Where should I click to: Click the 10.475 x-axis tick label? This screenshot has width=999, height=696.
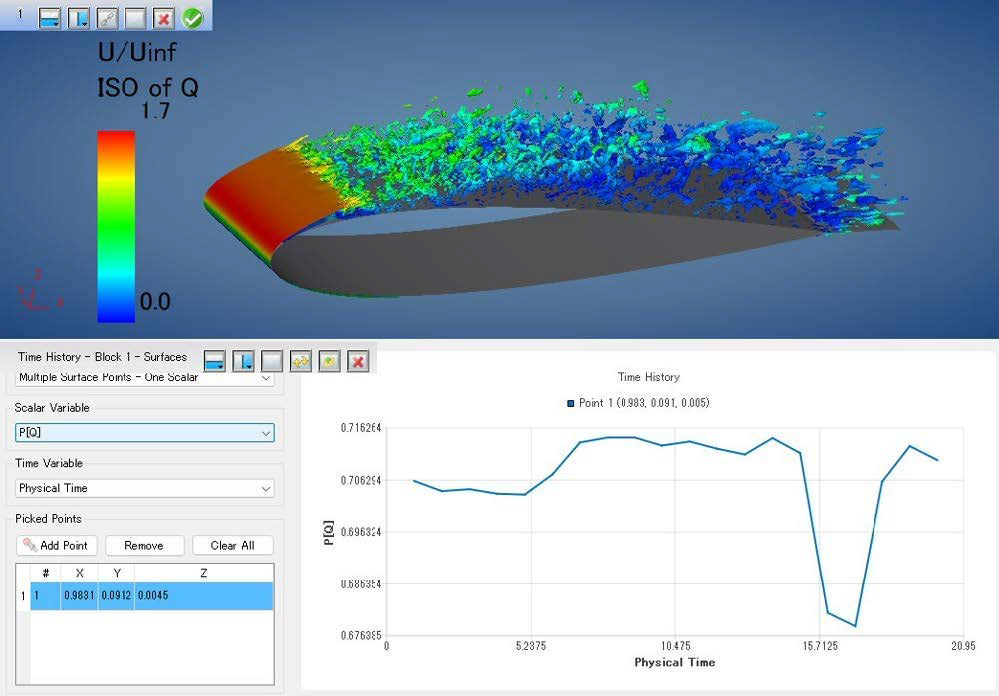click(675, 646)
